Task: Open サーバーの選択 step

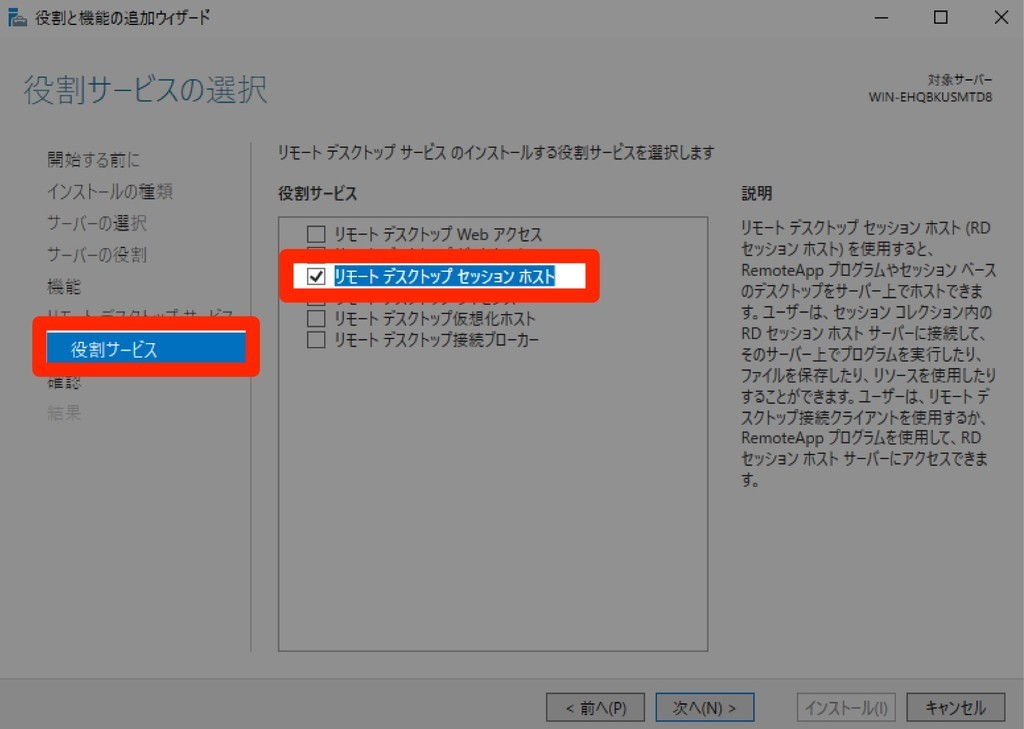Action: [97, 223]
